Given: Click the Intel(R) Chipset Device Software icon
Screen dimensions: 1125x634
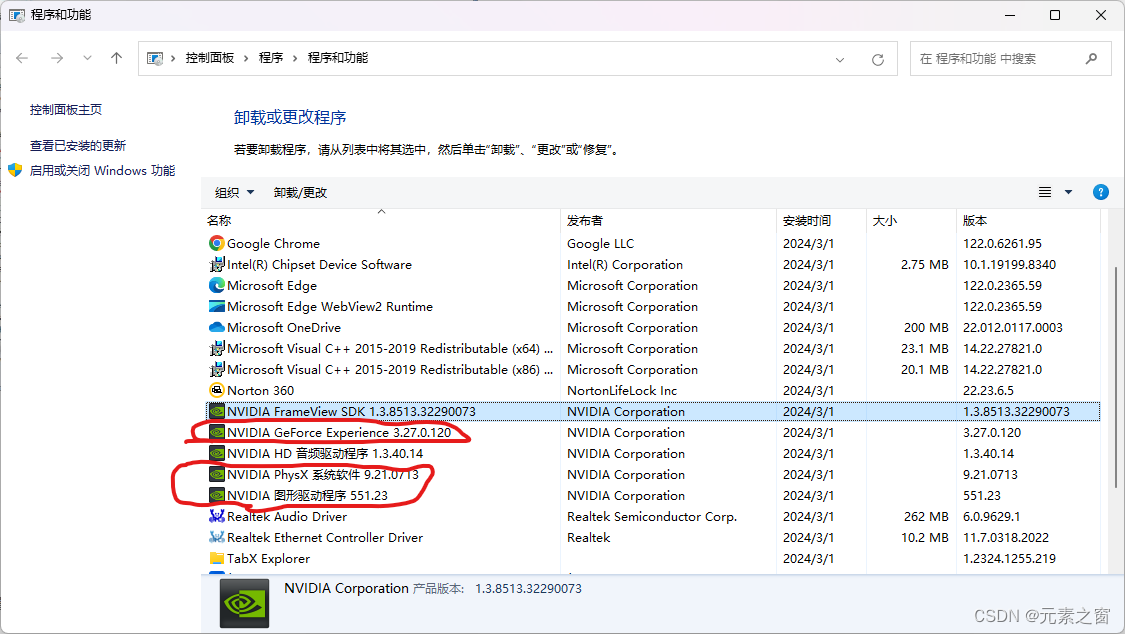Looking at the screenshot, I should click(x=217, y=265).
